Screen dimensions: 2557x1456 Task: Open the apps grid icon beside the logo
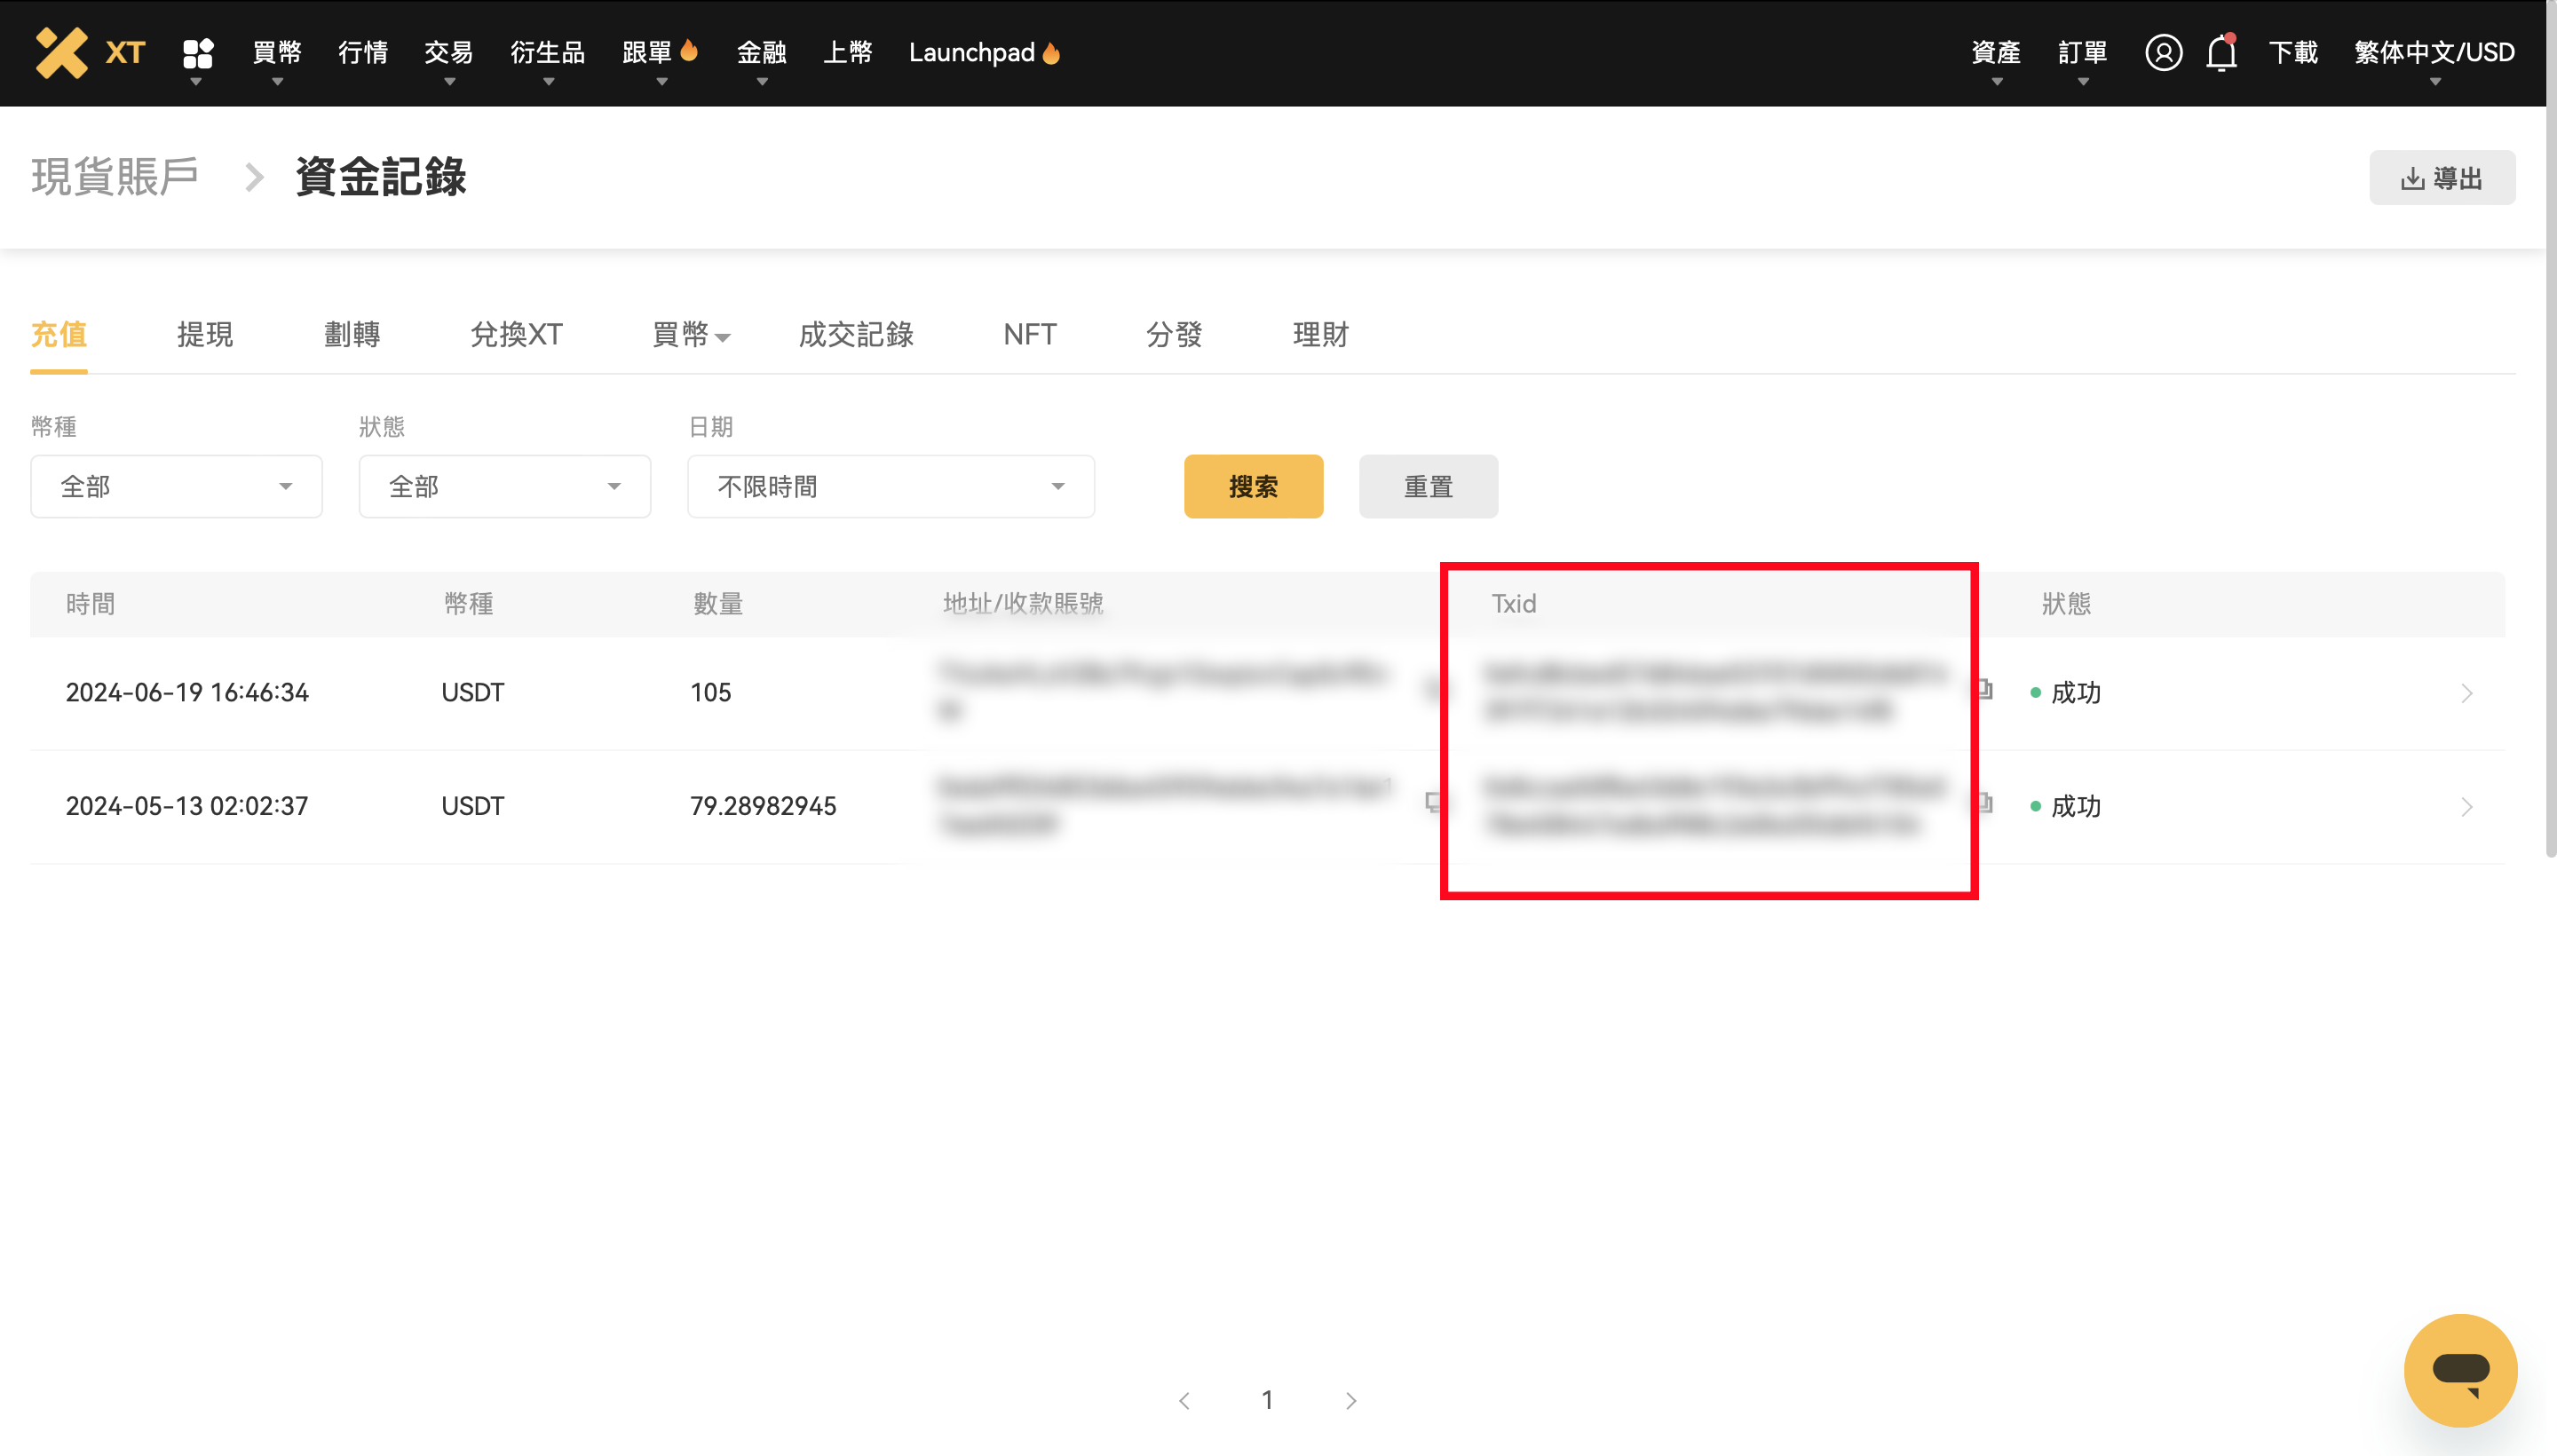click(198, 52)
